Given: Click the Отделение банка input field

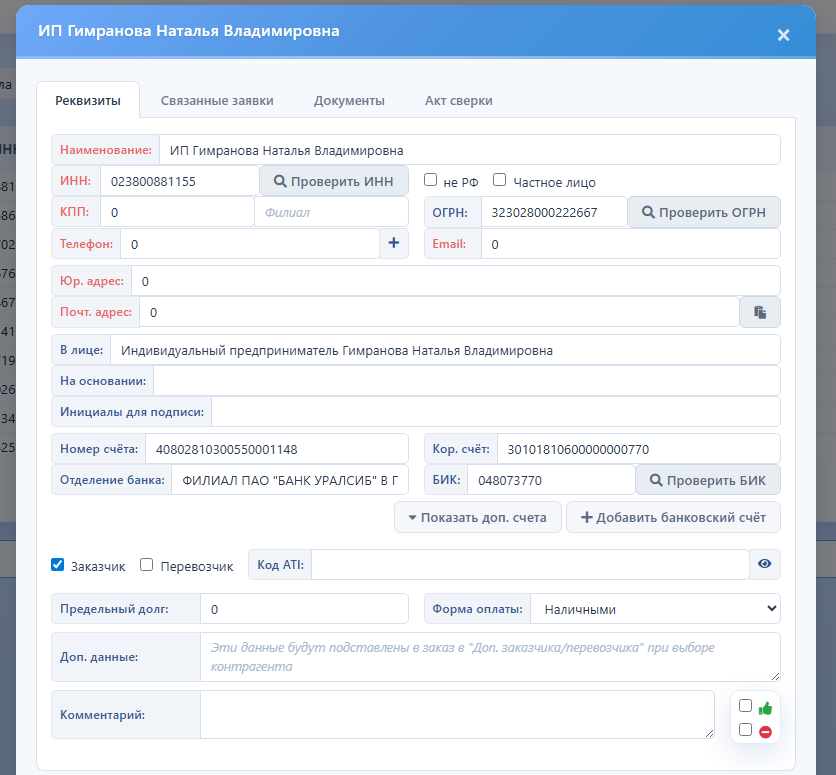Looking at the screenshot, I should coord(290,480).
